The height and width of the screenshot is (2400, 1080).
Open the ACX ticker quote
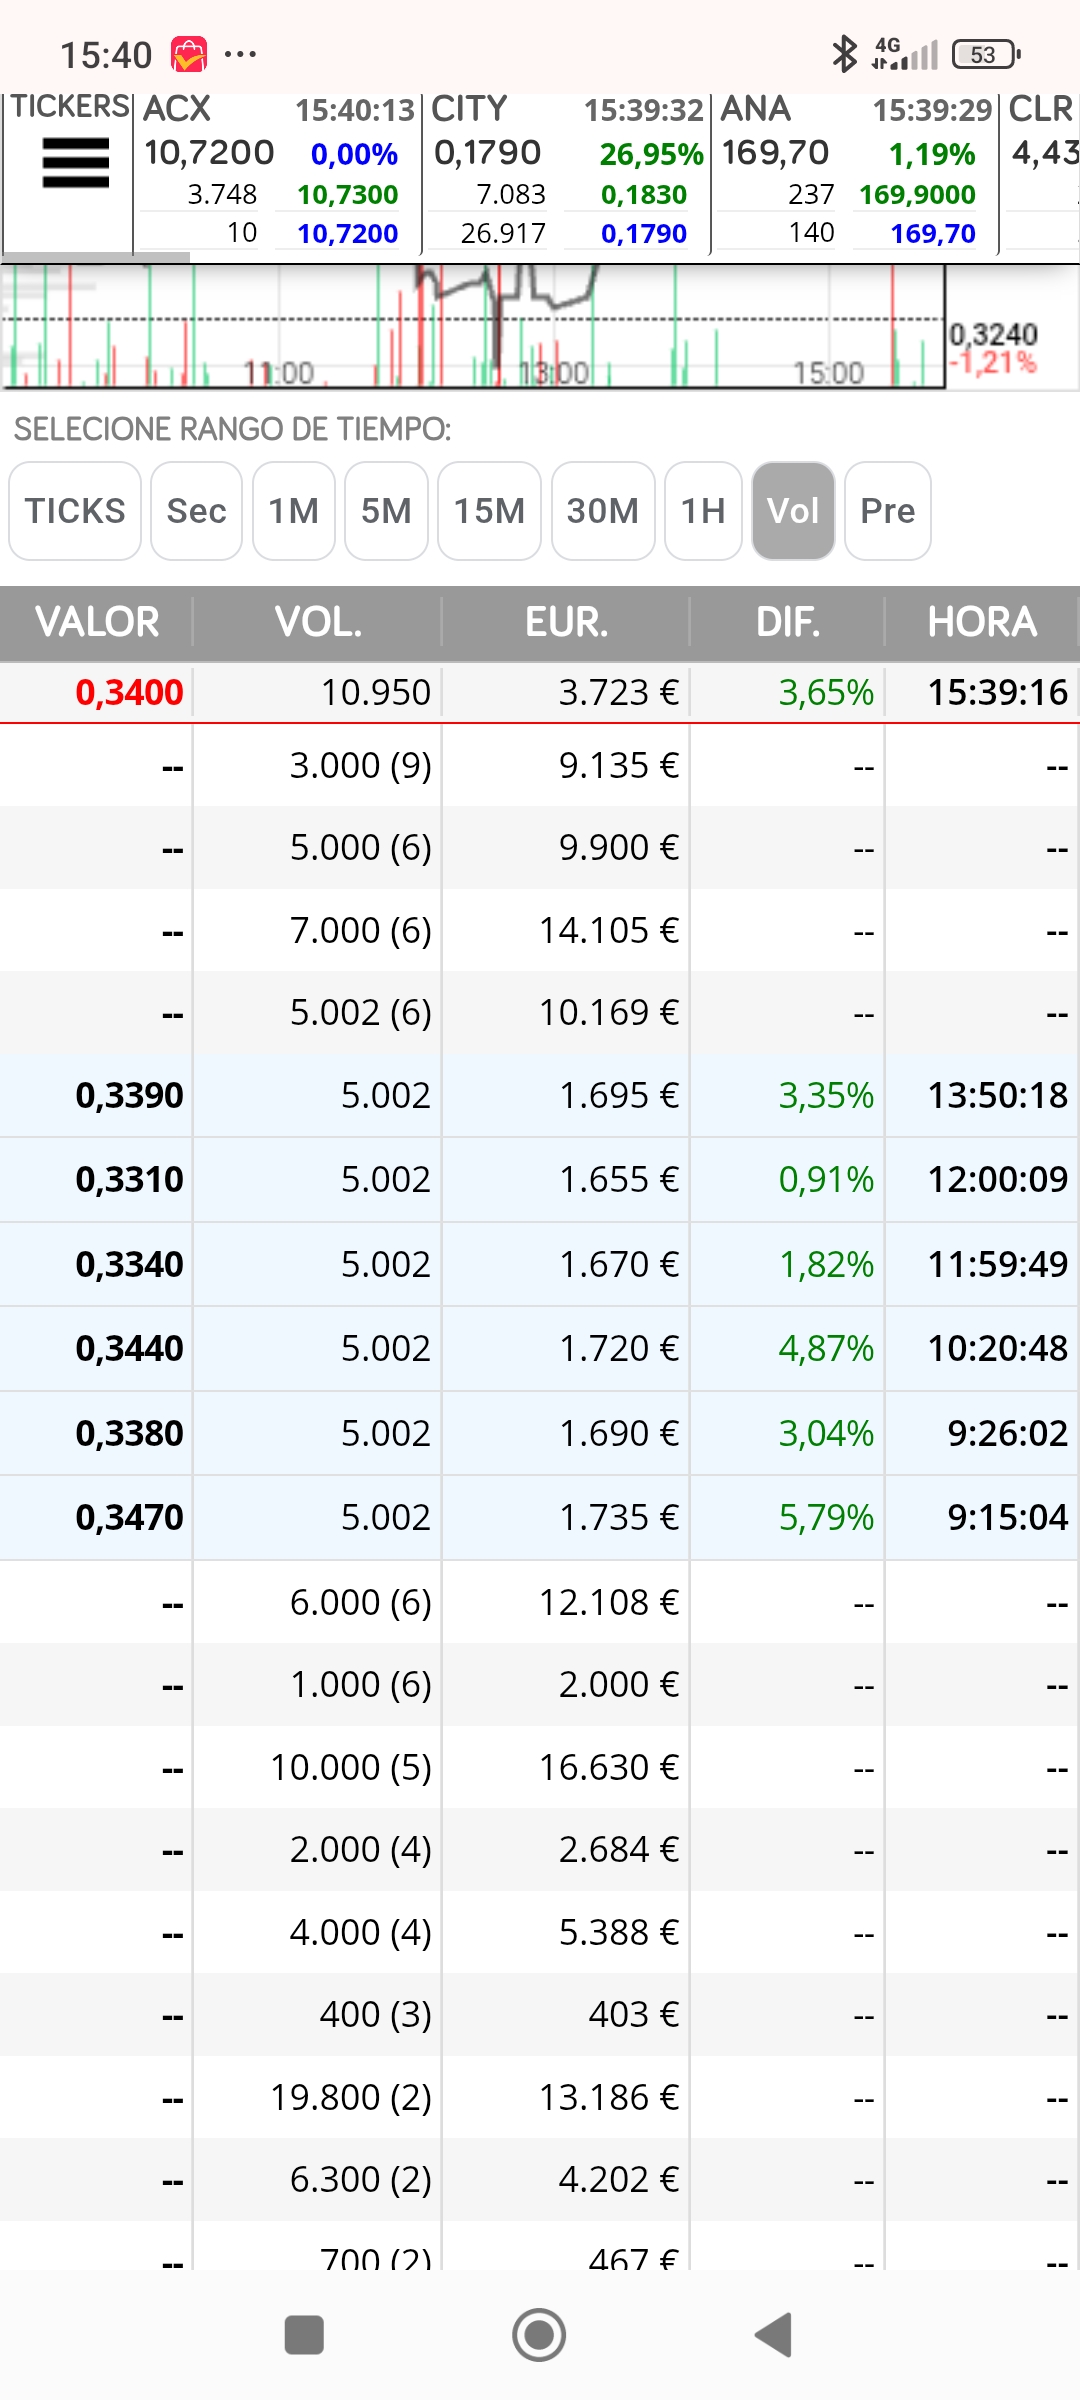click(x=277, y=172)
